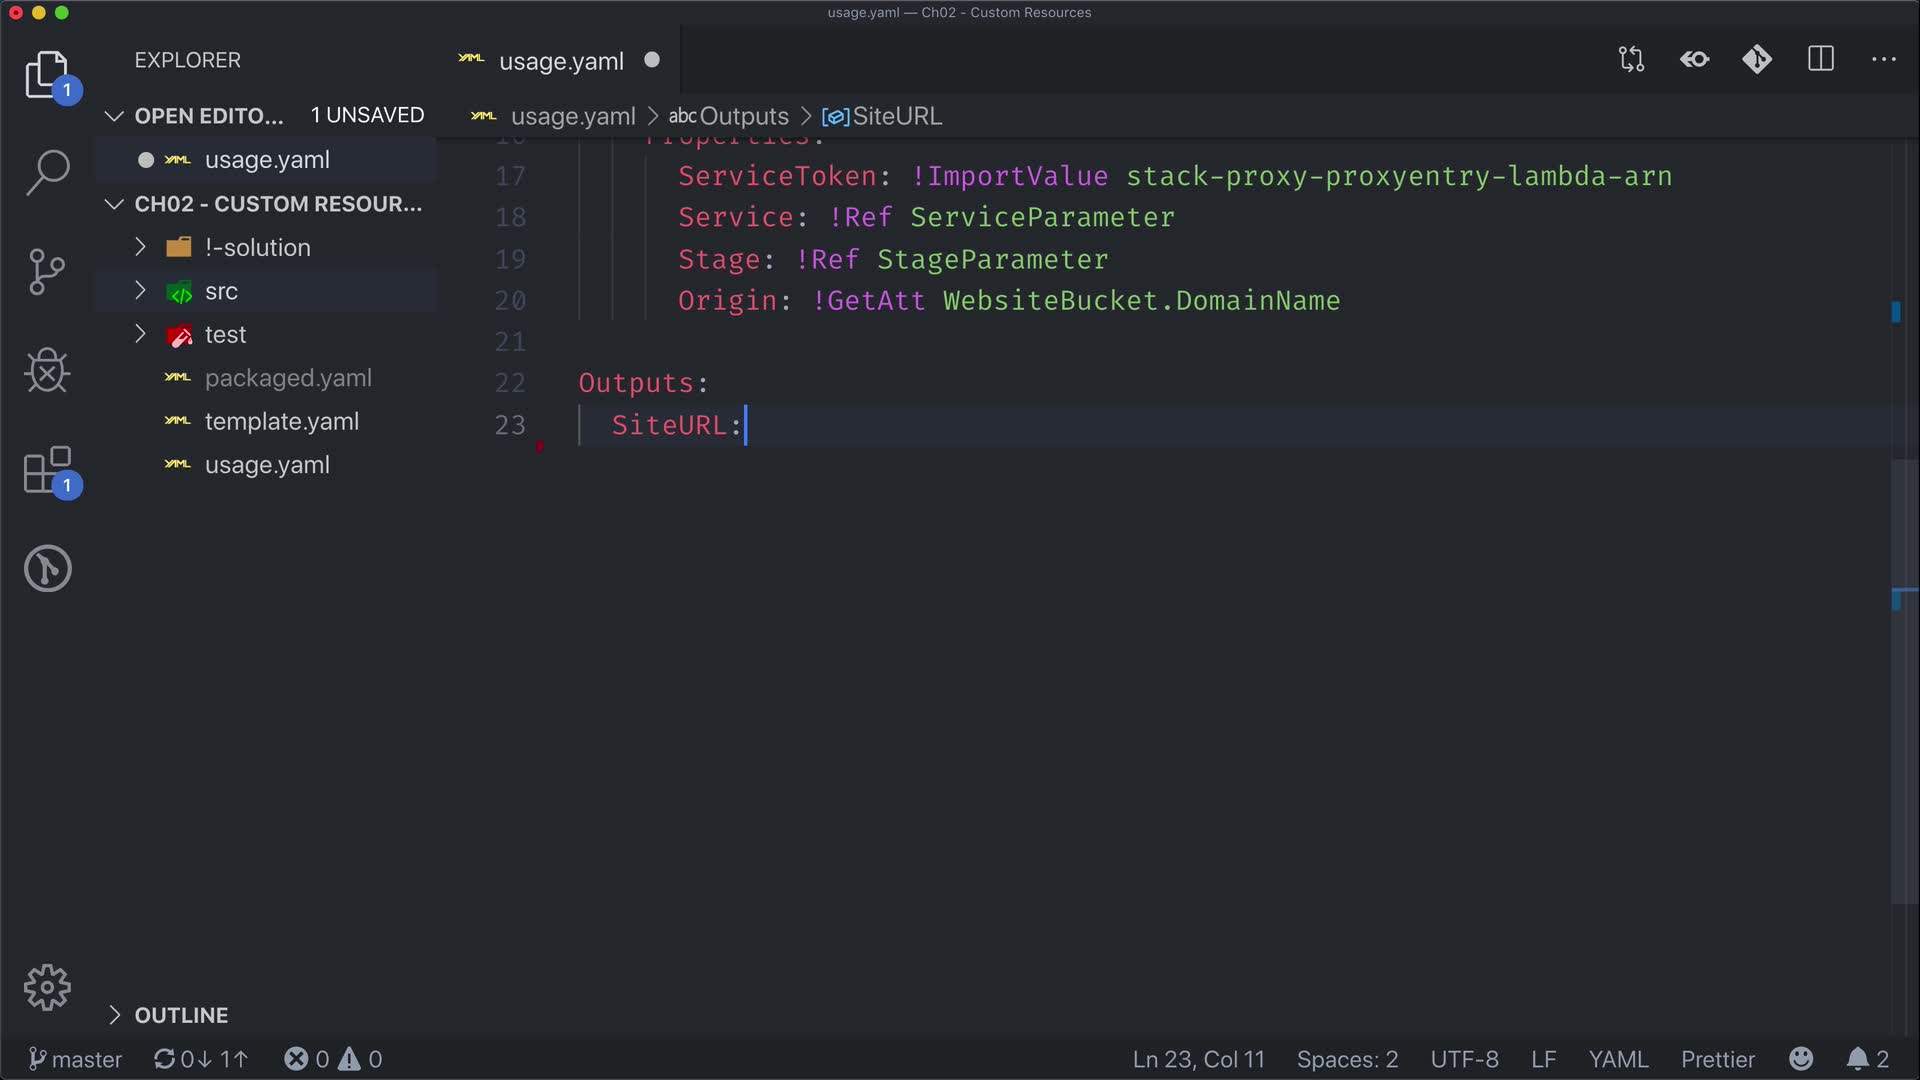Screen dimensions: 1920x1080
Task: Change language mode YAML in status bar
Action: pyautogui.click(x=1617, y=1059)
